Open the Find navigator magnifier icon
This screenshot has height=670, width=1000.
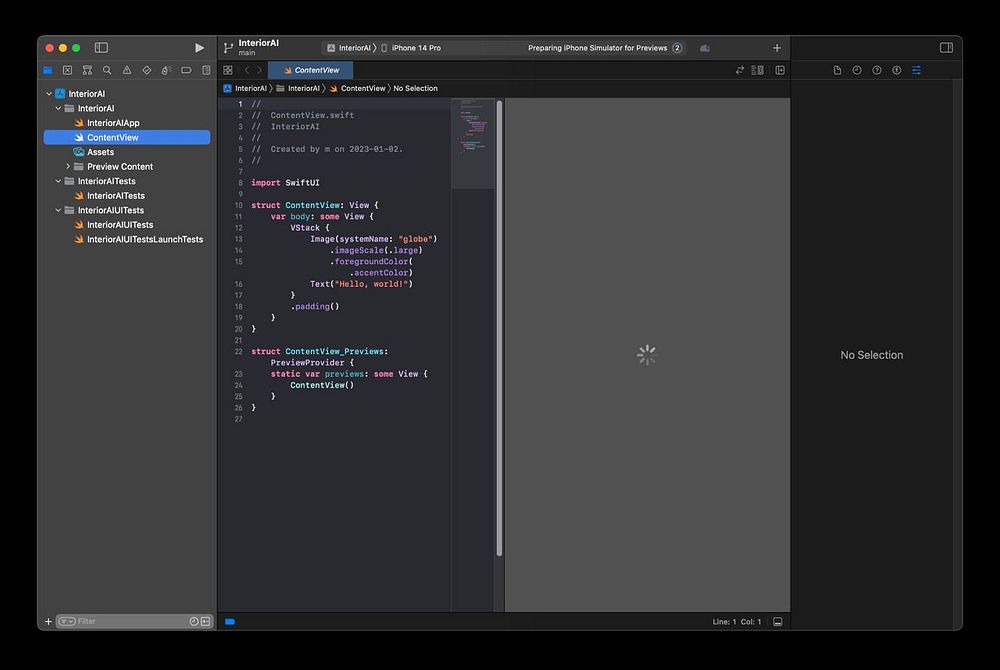coord(107,71)
